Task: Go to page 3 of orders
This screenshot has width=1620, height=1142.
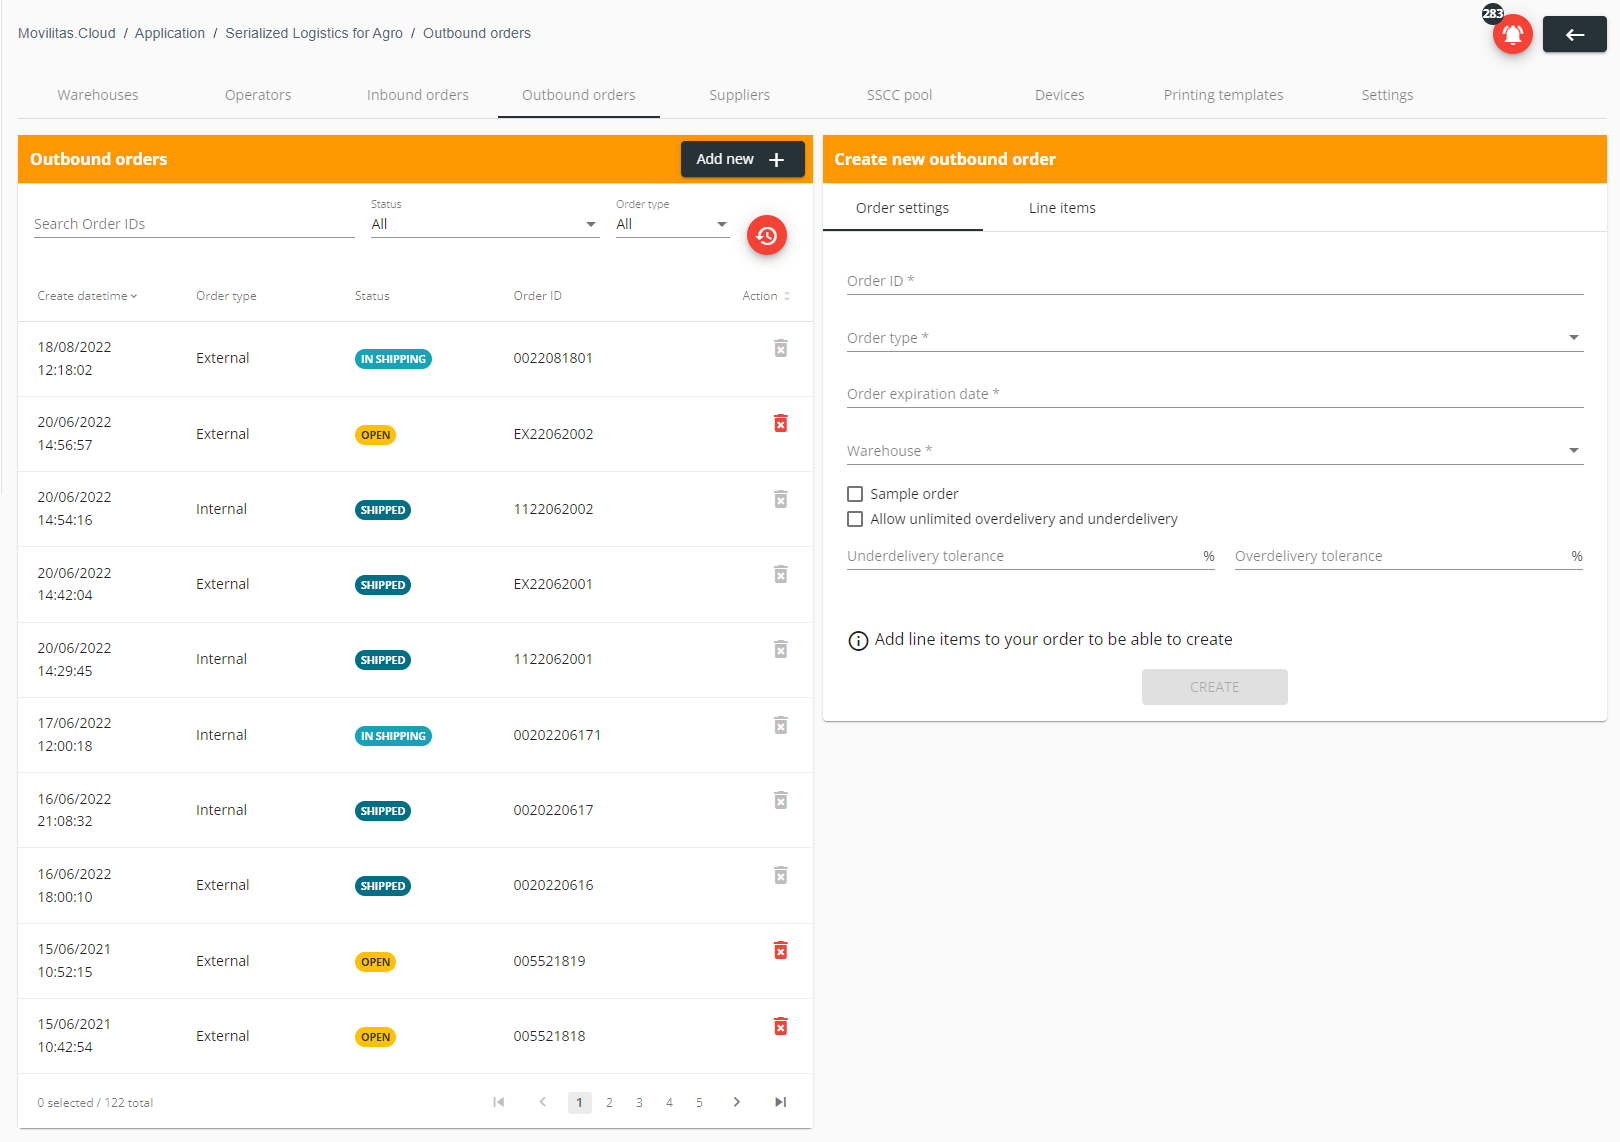Action: pos(639,1102)
